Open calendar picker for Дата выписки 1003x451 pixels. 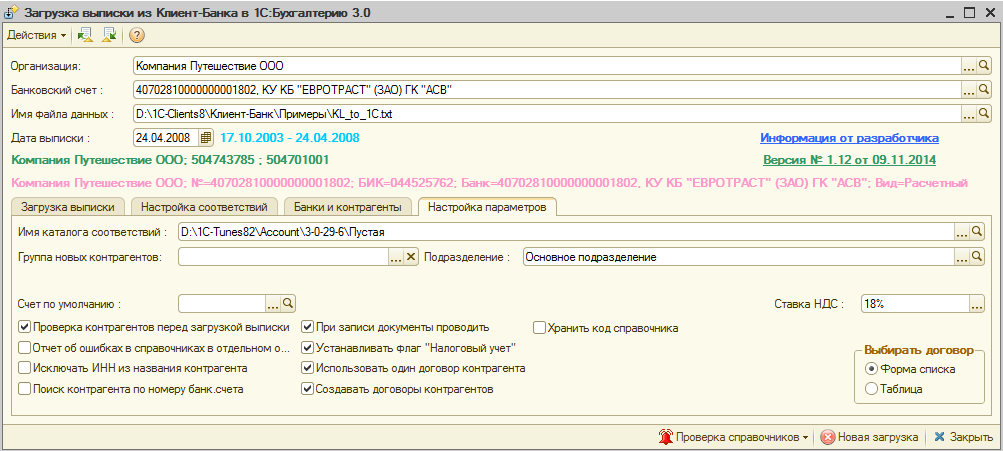[x=205, y=138]
